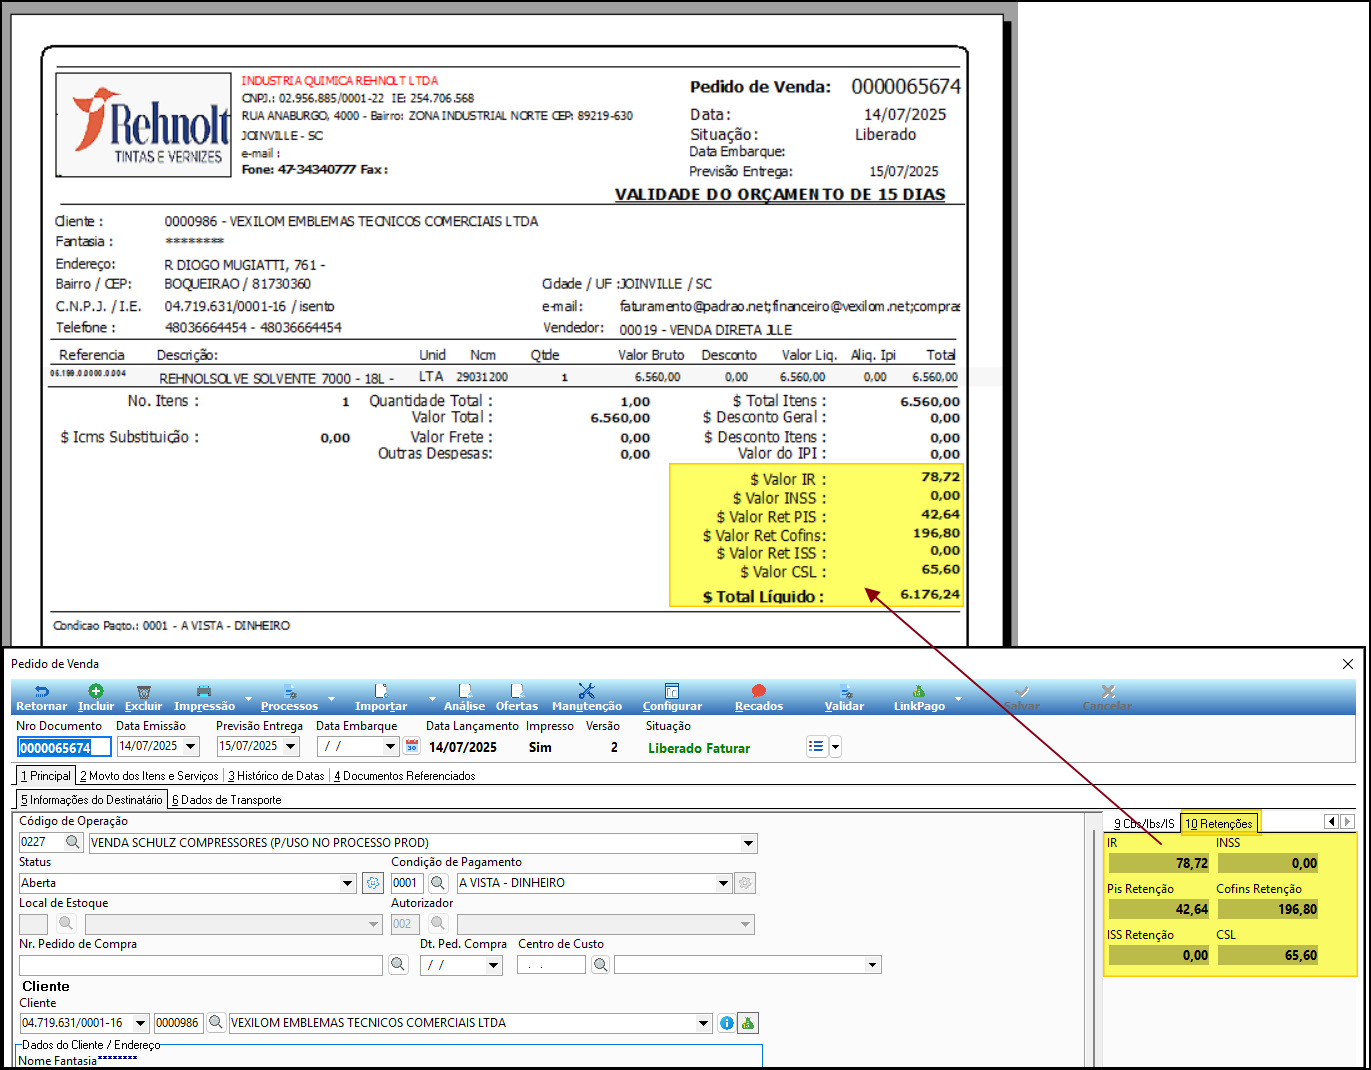Click the Retornar toolbar button
This screenshot has height=1070, width=1371.
(x=41, y=698)
